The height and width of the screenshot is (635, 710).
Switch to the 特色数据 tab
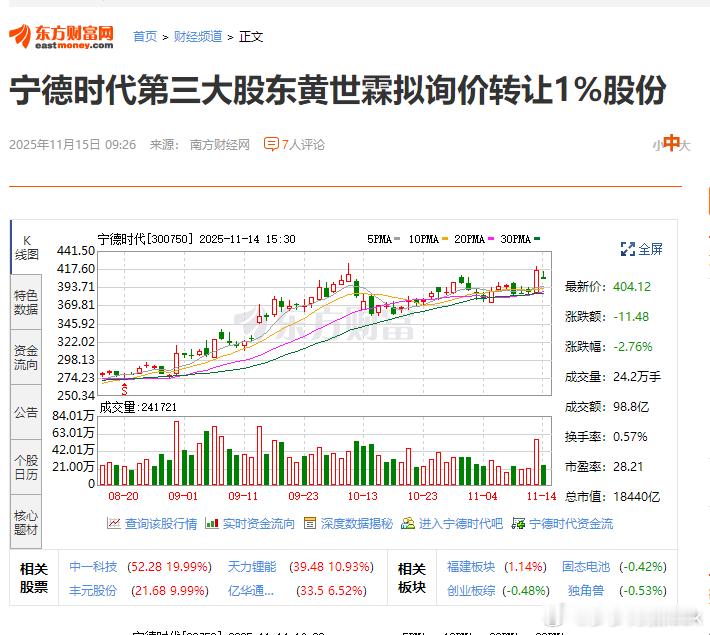(26, 302)
